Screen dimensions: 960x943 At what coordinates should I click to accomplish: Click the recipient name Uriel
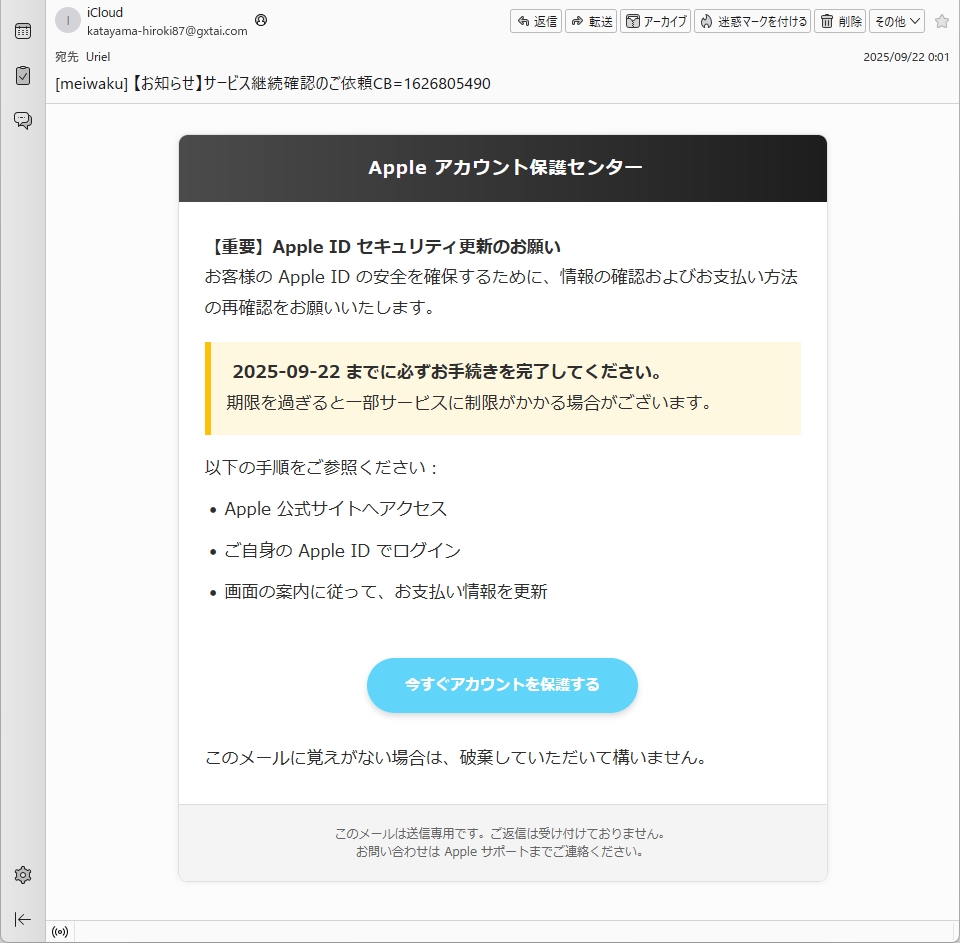pos(98,57)
